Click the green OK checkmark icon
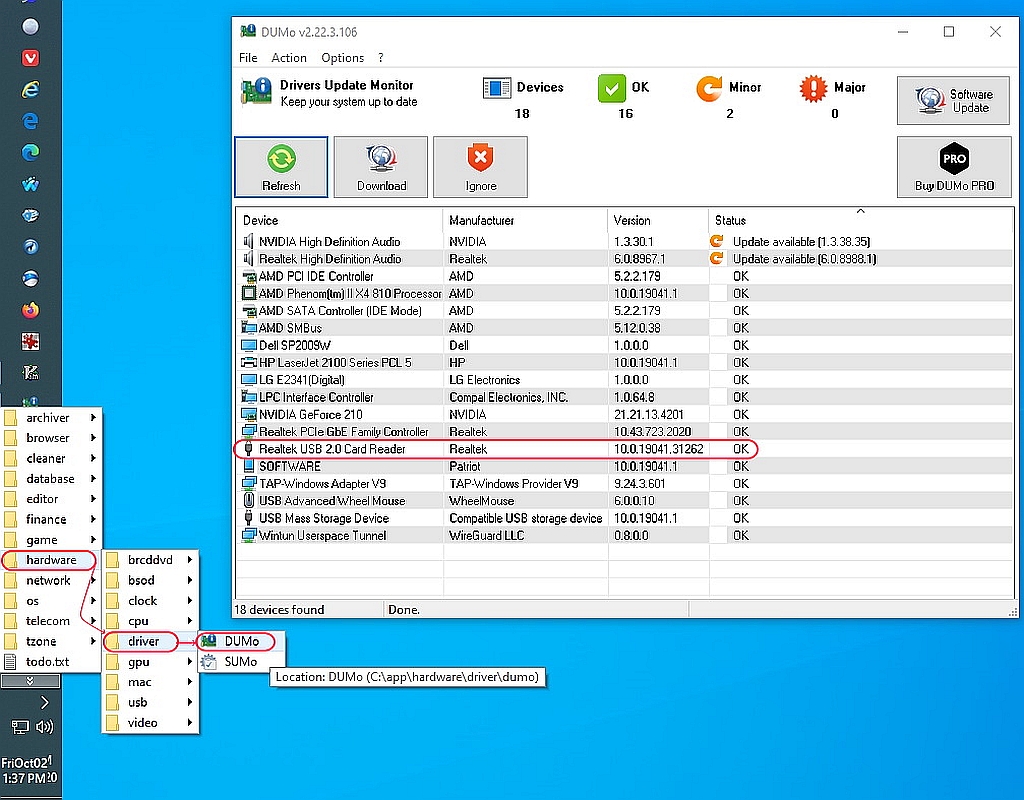Screen dimensions: 1024x800 click(612, 88)
